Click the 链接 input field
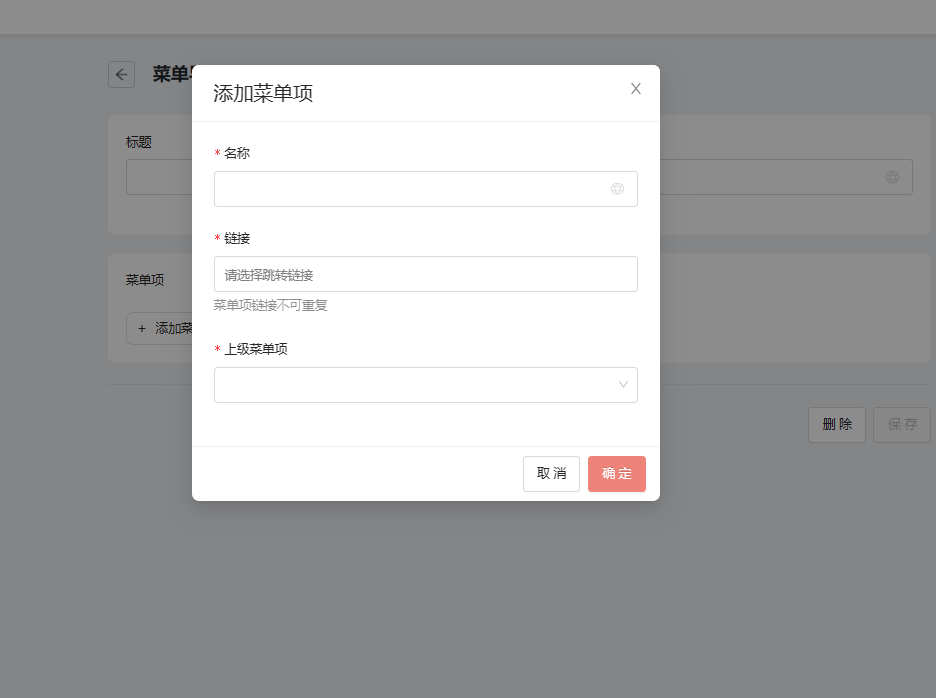 (x=426, y=274)
